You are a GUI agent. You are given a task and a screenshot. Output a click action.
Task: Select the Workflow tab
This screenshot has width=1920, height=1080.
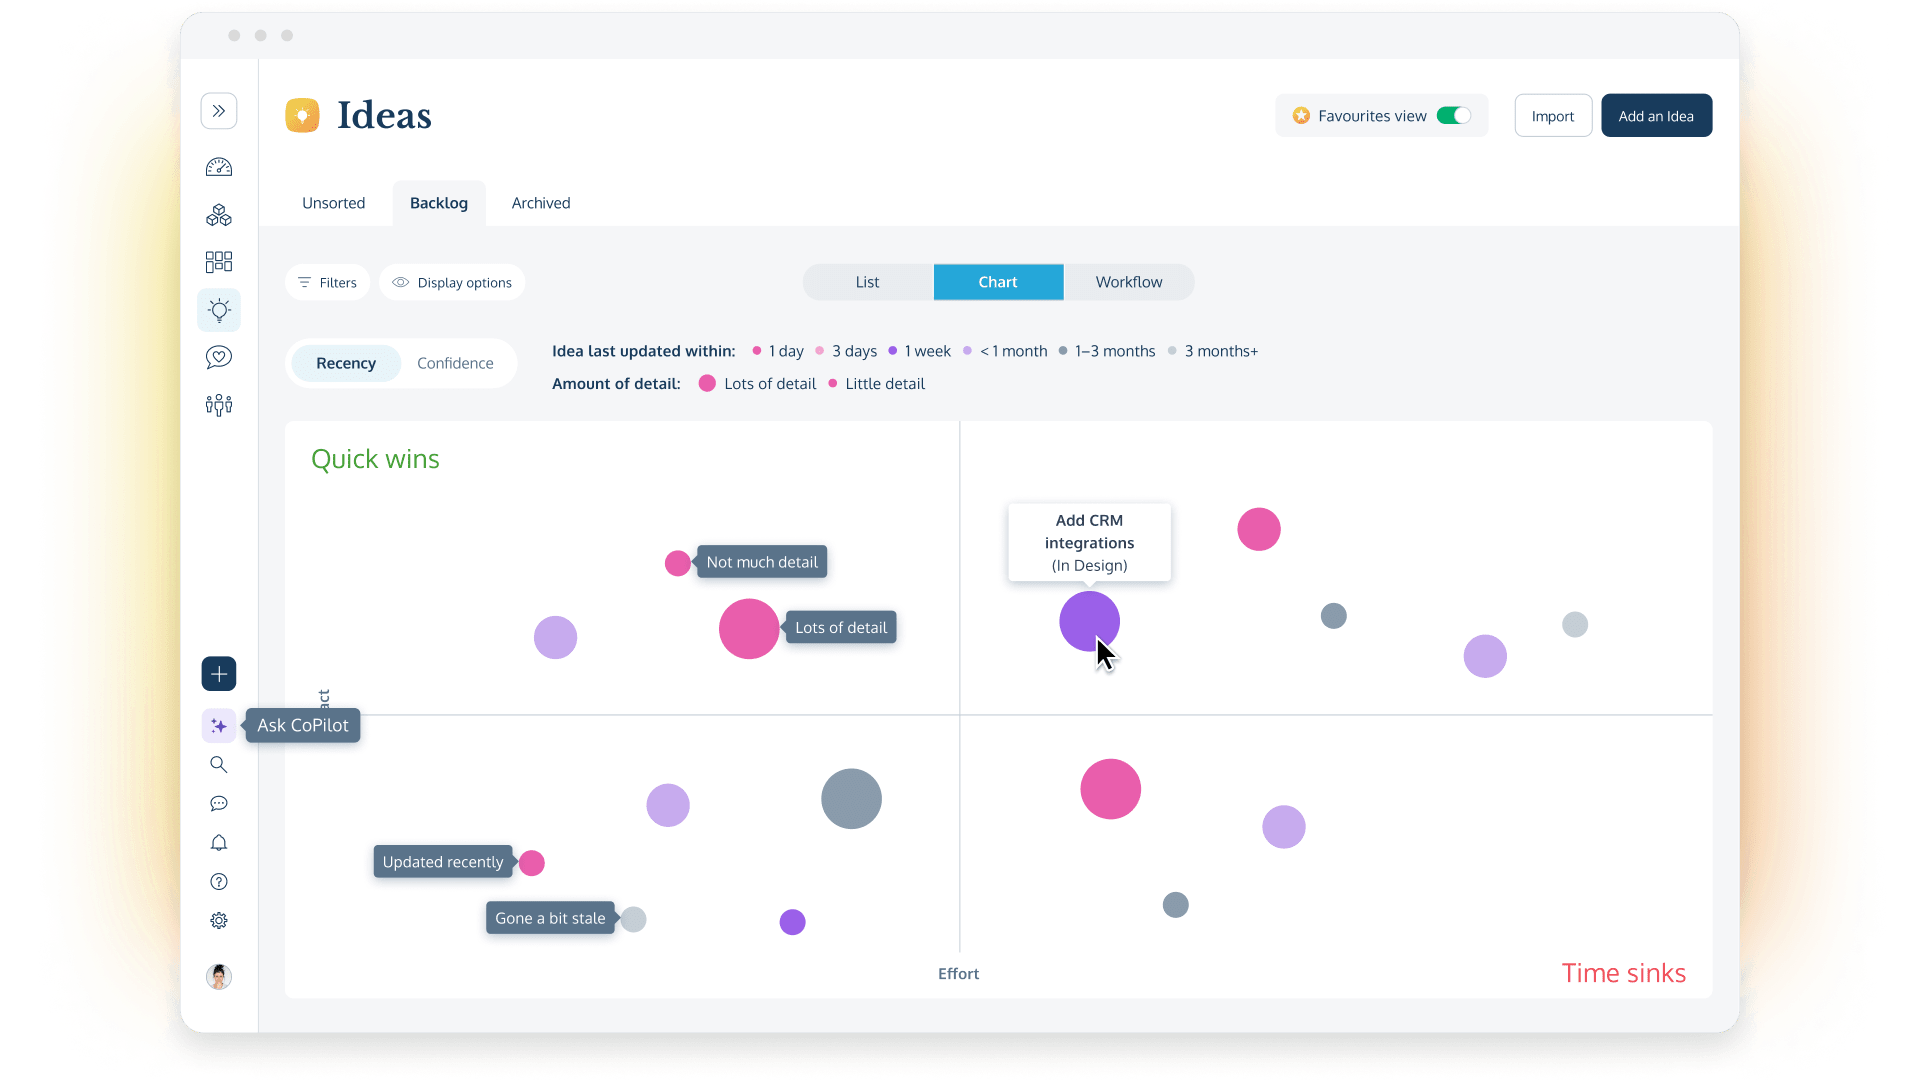1127,281
